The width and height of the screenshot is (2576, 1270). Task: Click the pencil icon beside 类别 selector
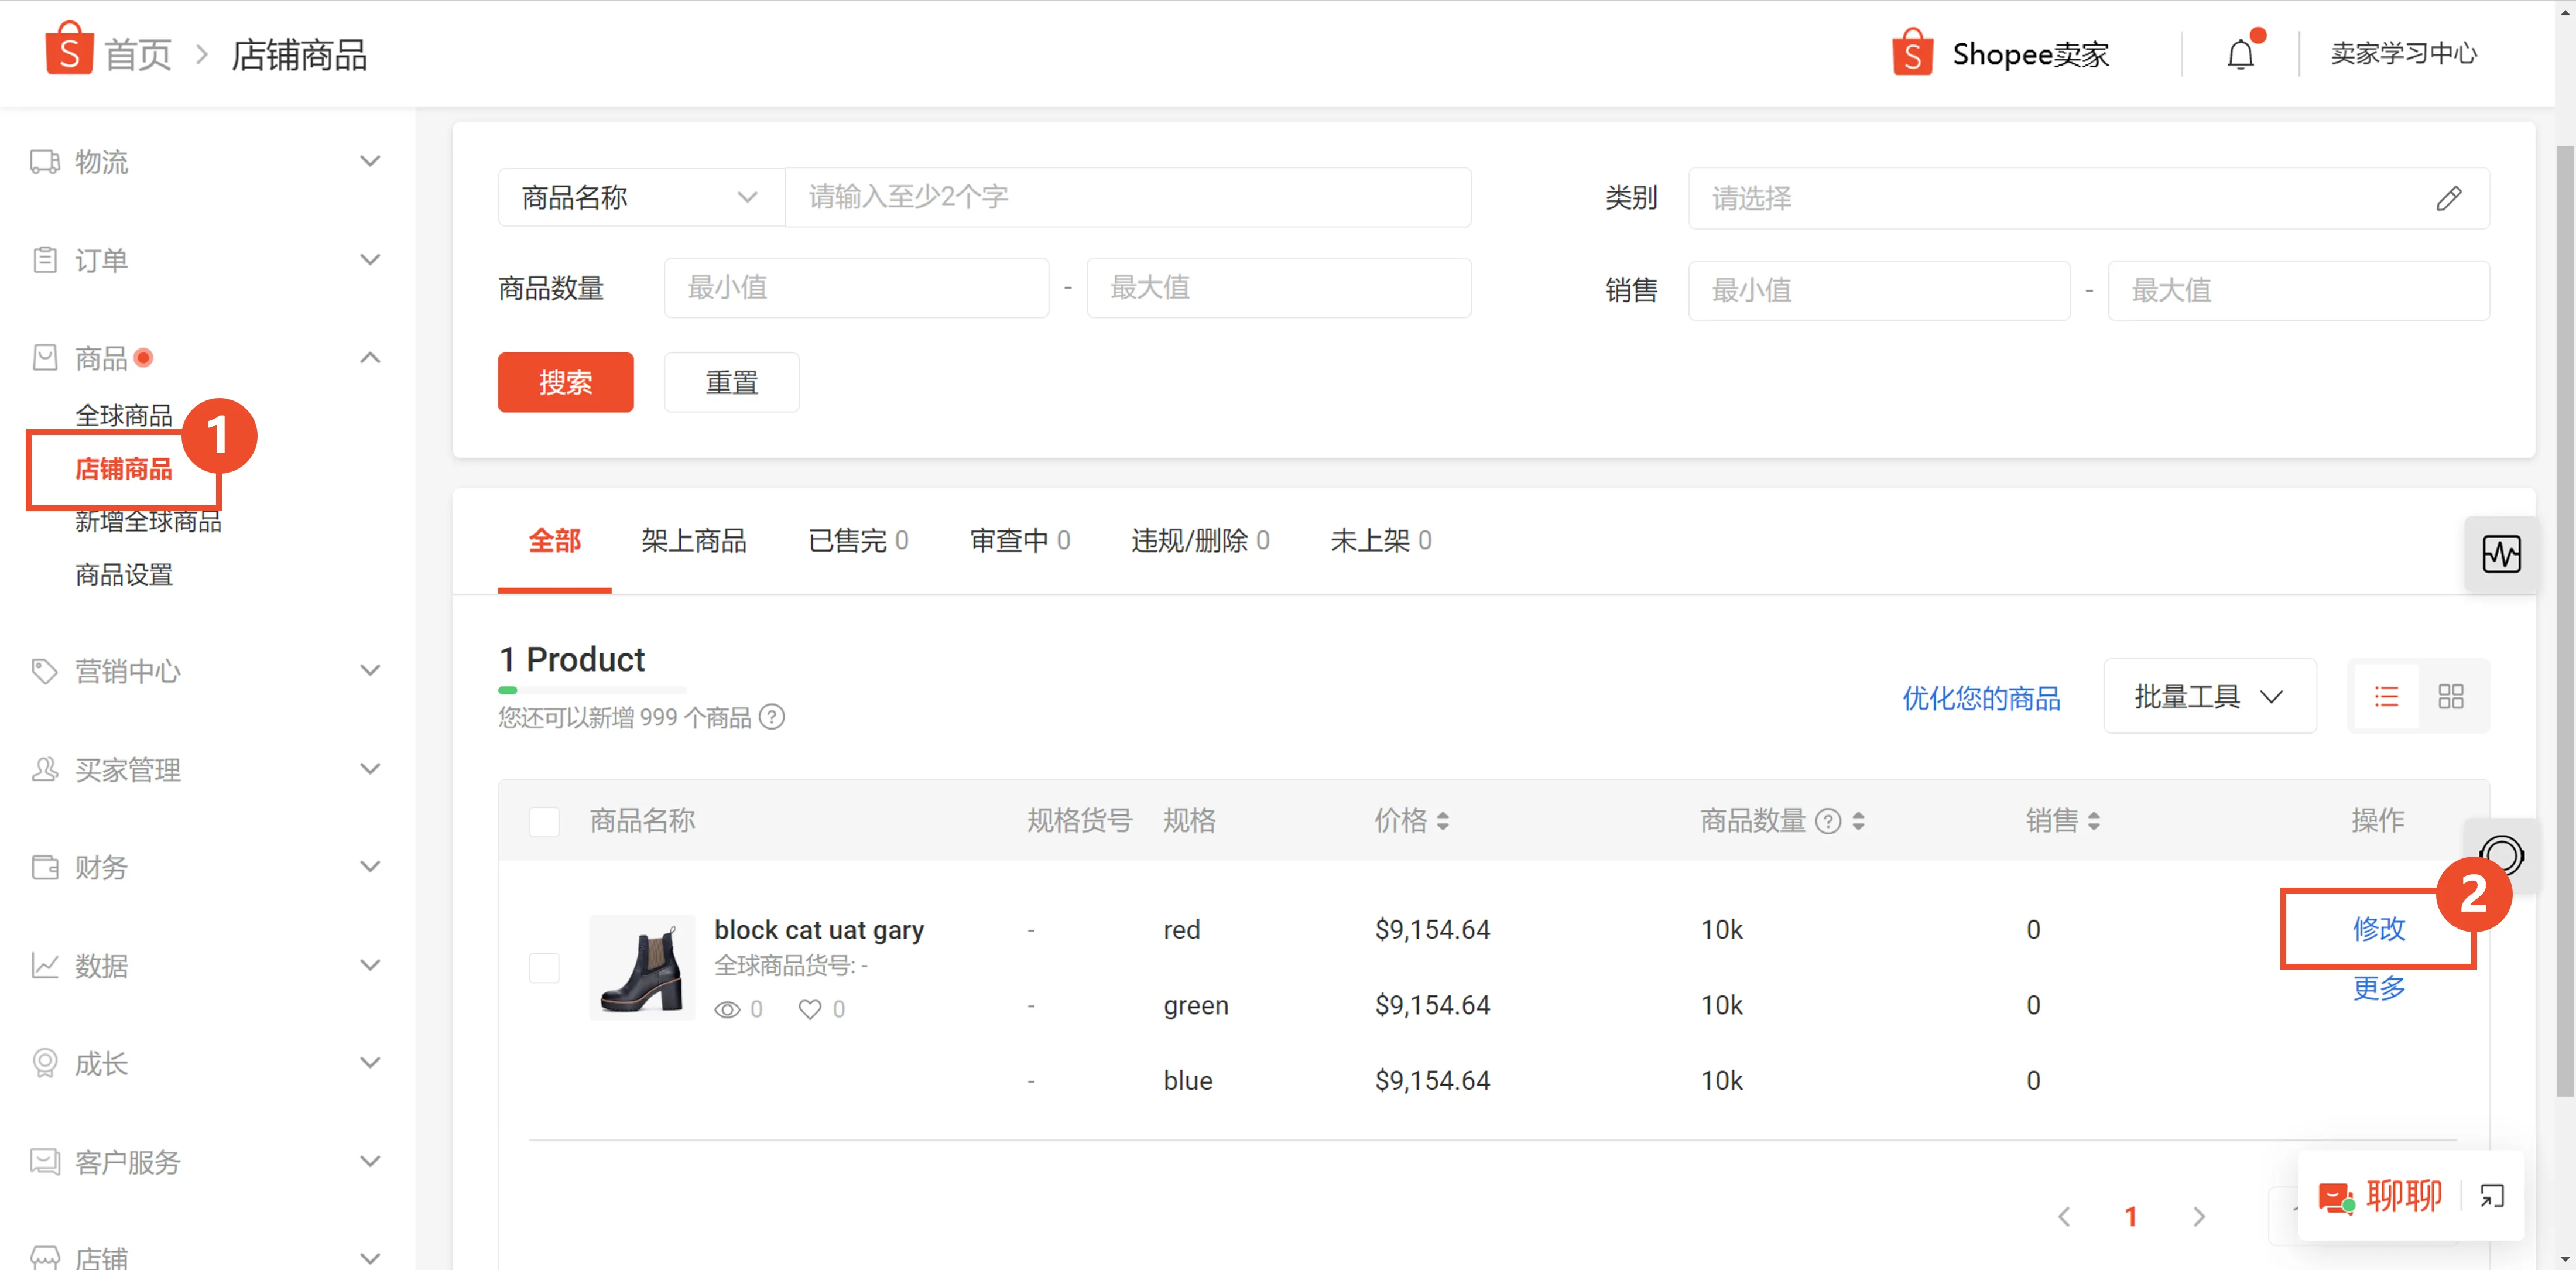click(x=2450, y=198)
